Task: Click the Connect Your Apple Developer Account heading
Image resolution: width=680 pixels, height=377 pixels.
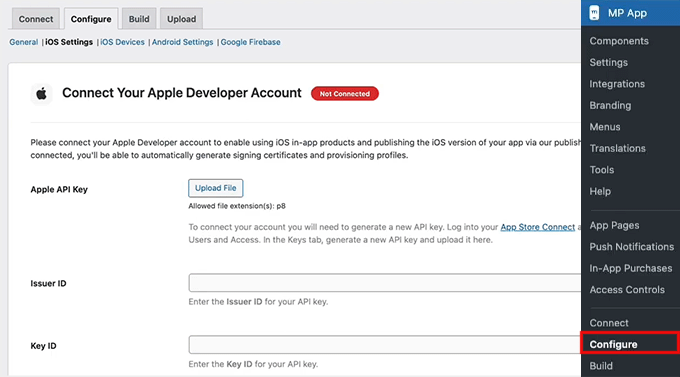Action: 182,93
